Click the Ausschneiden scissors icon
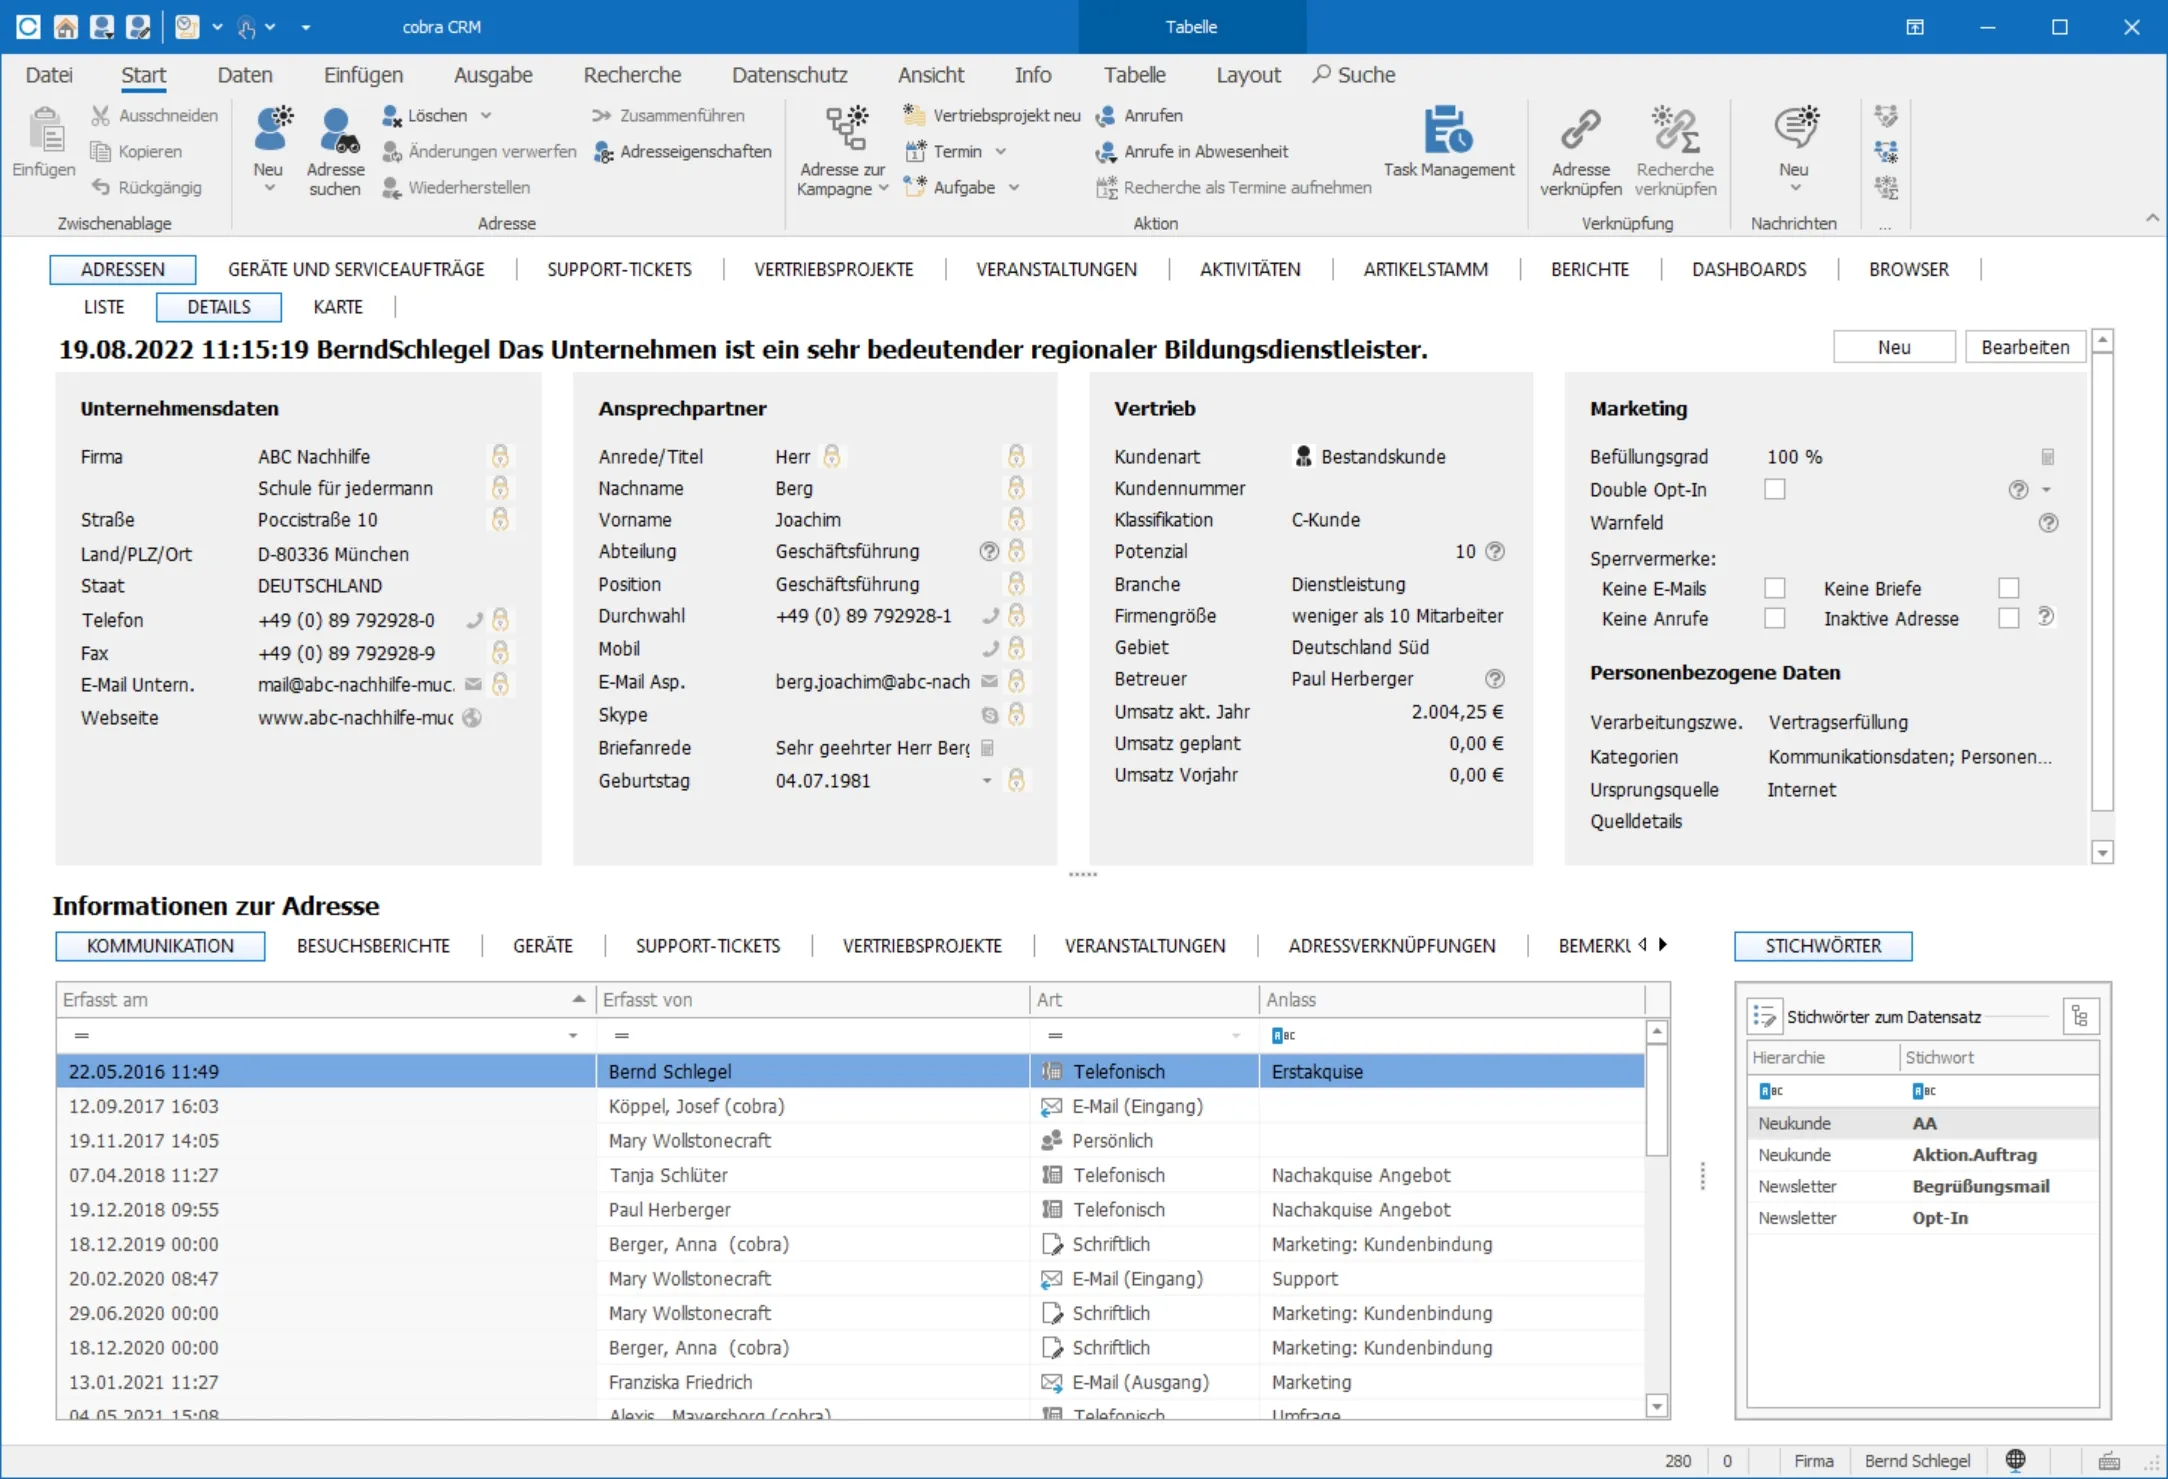This screenshot has height=1479, width=2168. click(100, 116)
